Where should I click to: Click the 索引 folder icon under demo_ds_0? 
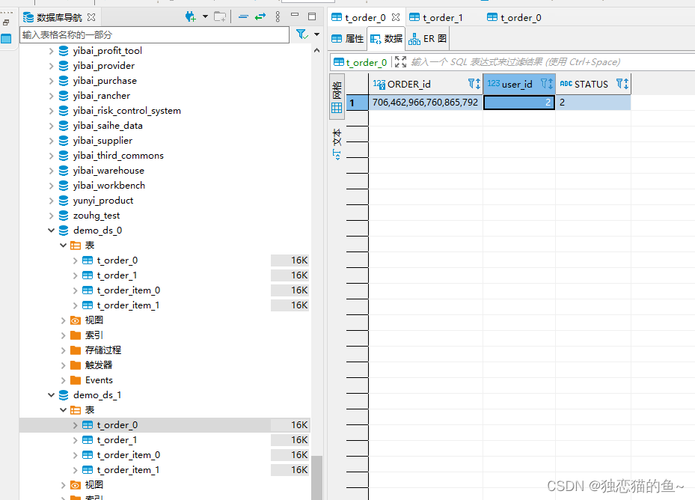pos(76,335)
